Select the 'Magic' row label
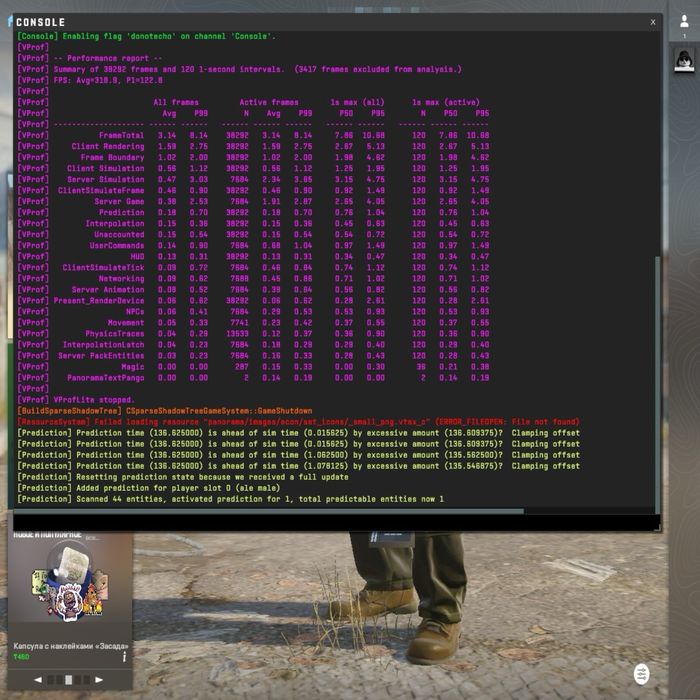The width and height of the screenshot is (700, 700). coord(133,367)
